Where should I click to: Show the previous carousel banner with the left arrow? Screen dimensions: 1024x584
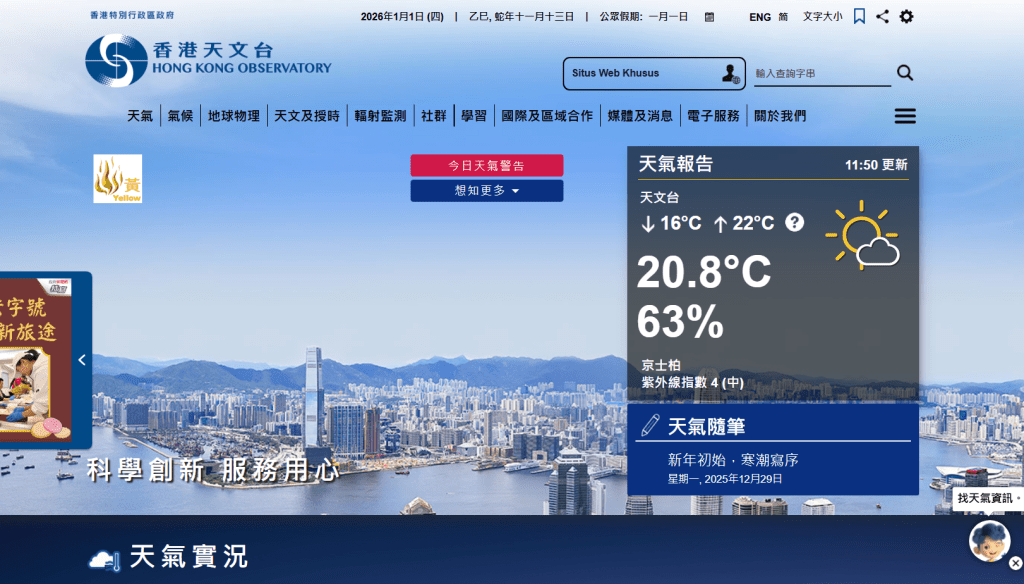pyautogui.click(x=82, y=360)
